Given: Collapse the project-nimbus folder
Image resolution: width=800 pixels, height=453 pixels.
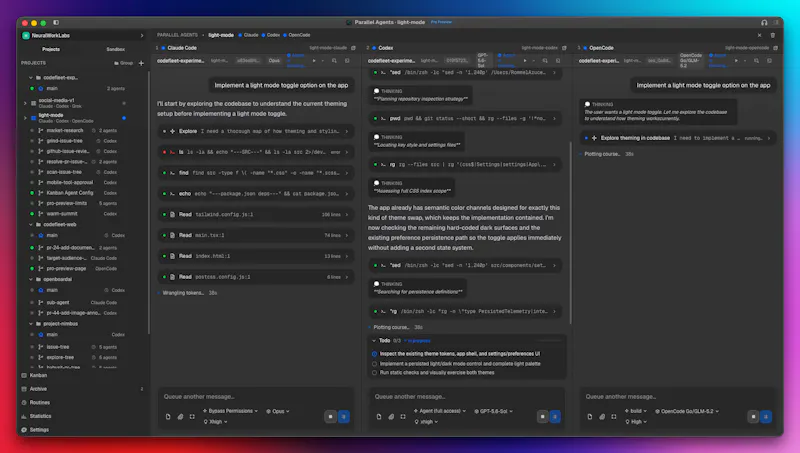Looking at the screenshot, I should (x=31, y=324).
